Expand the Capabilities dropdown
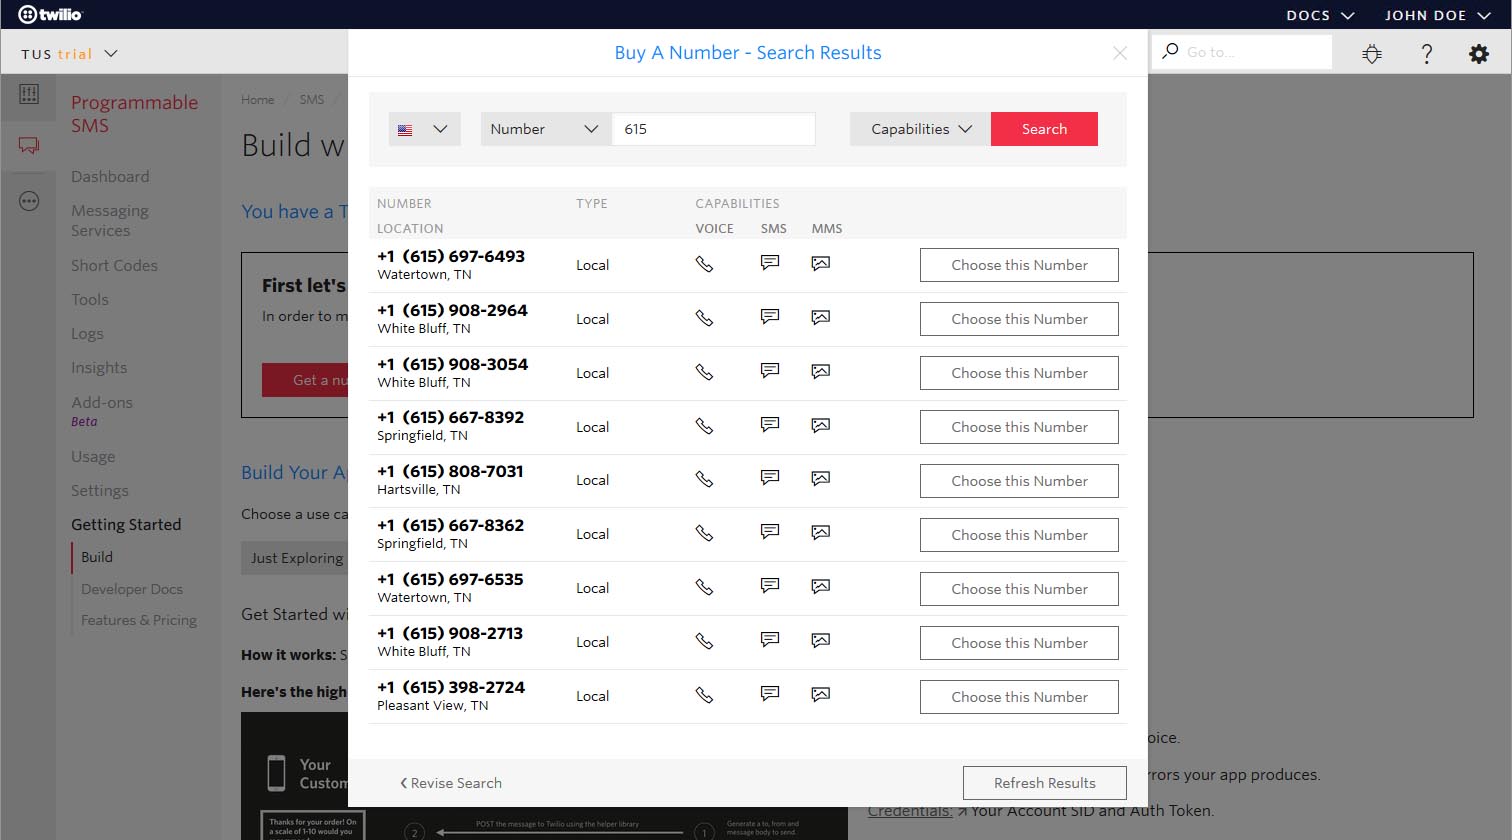1512x840 pixels. coord(920,129)
